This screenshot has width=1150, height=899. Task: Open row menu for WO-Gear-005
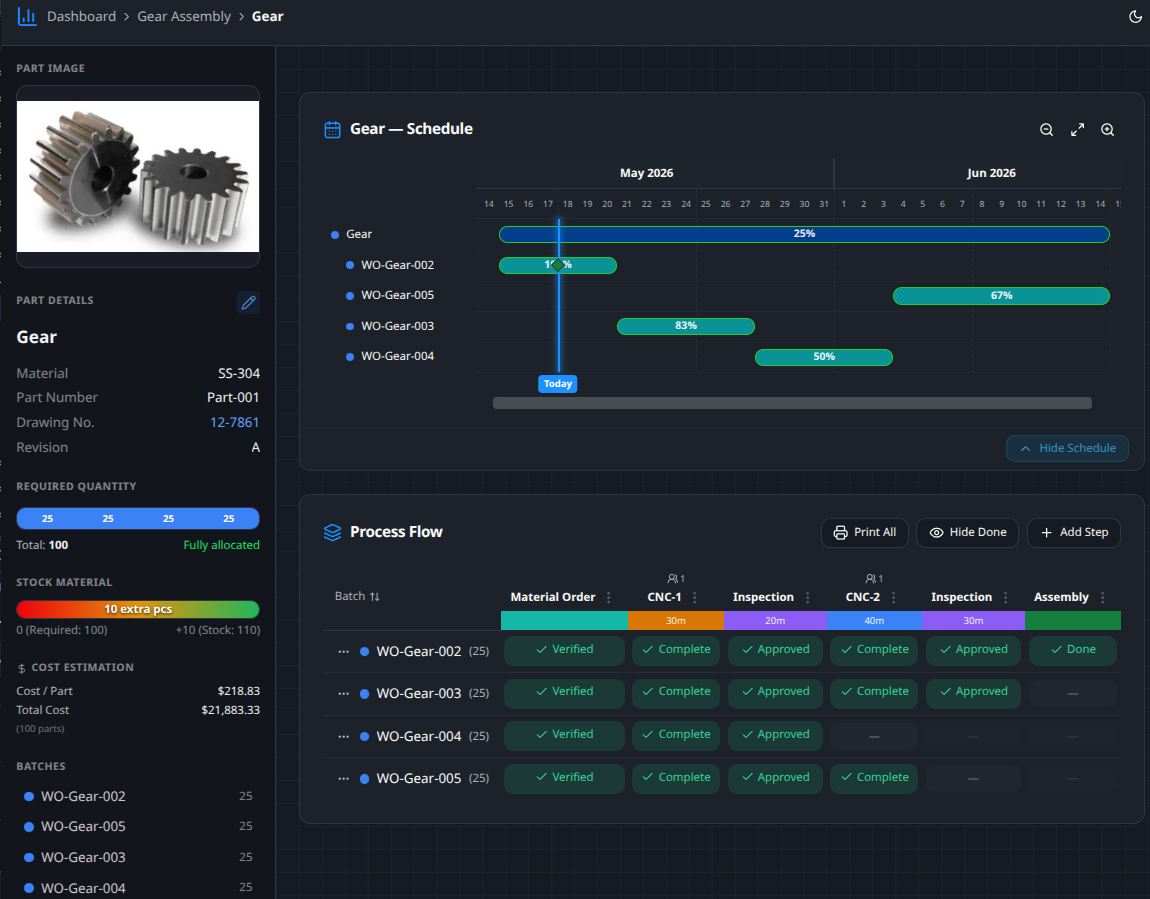(343, 779)
